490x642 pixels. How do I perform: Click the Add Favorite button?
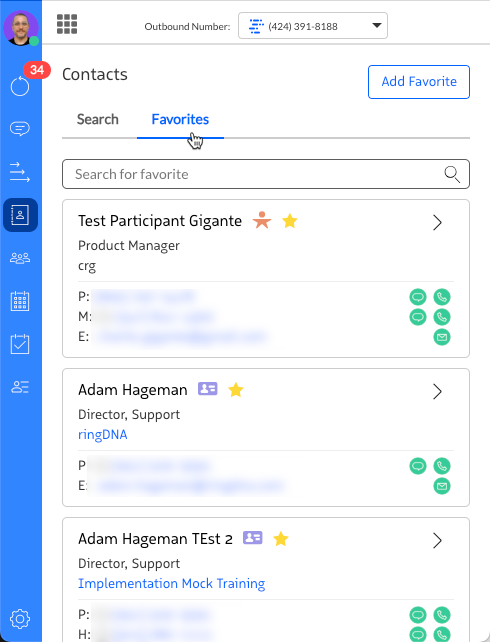419,82
